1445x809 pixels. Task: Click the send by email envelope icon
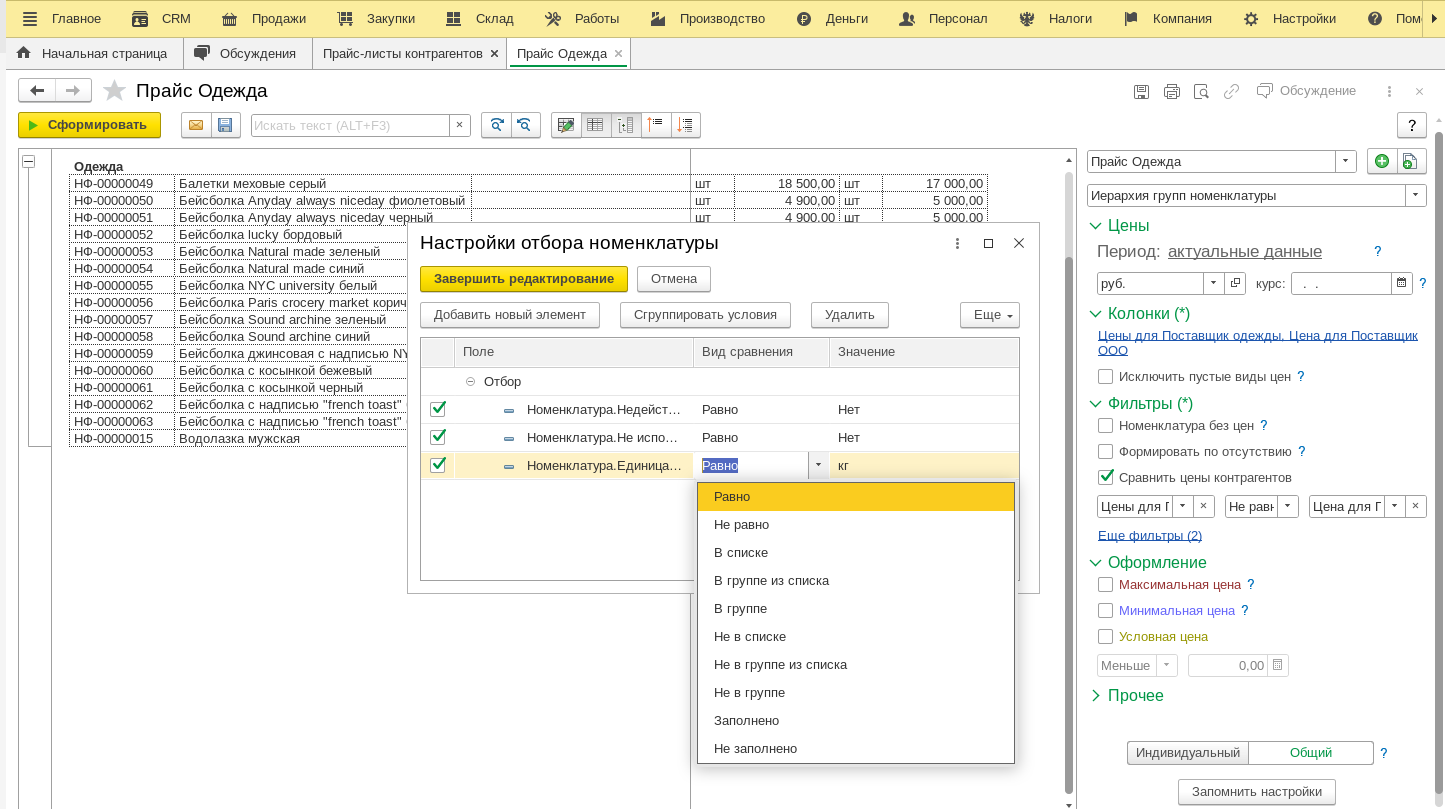(196, 125)
